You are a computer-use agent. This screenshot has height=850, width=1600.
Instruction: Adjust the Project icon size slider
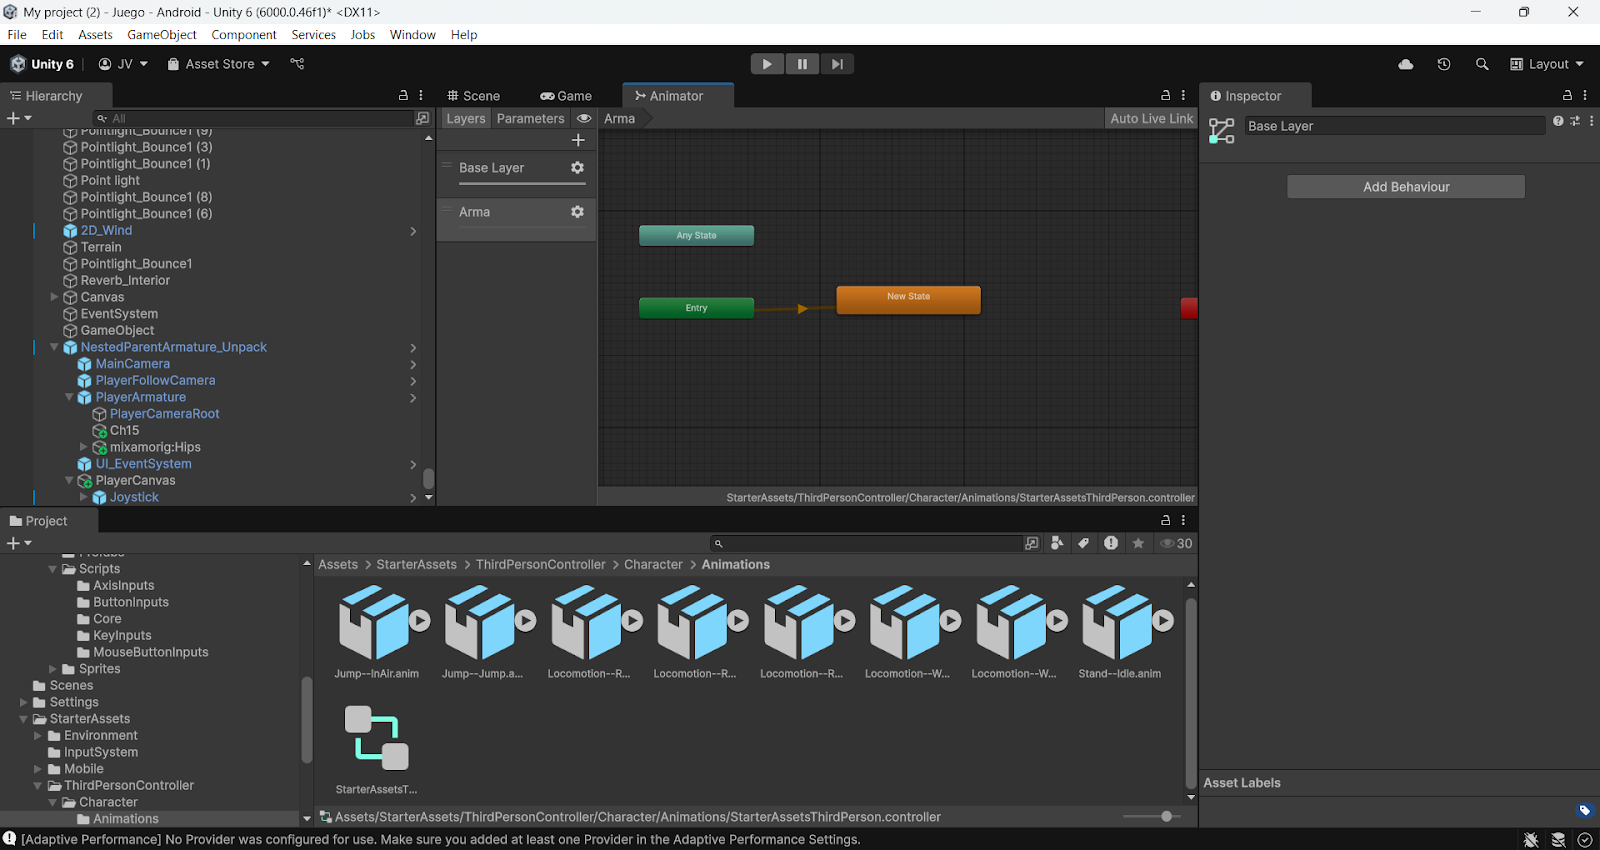[1166, 817]
